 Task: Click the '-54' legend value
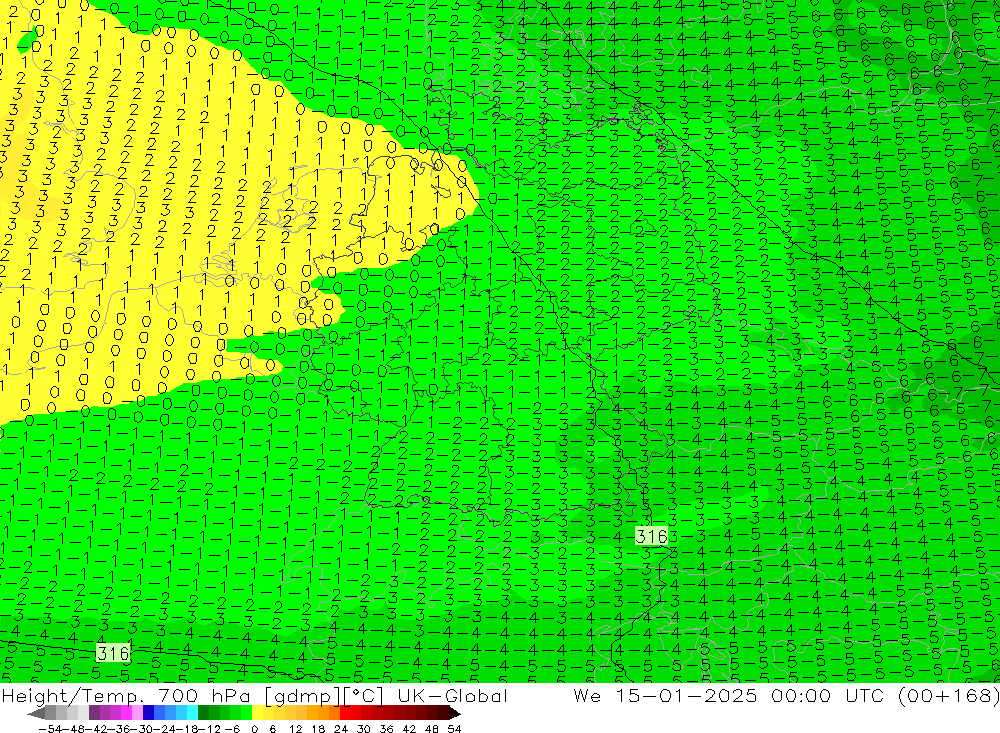point(50,729)
